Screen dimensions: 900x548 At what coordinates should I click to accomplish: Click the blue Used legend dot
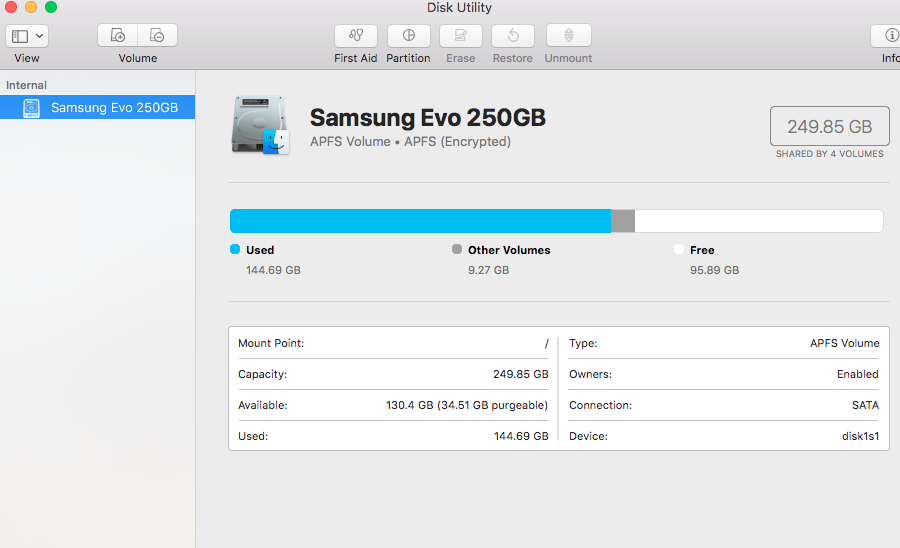point(235,249)
